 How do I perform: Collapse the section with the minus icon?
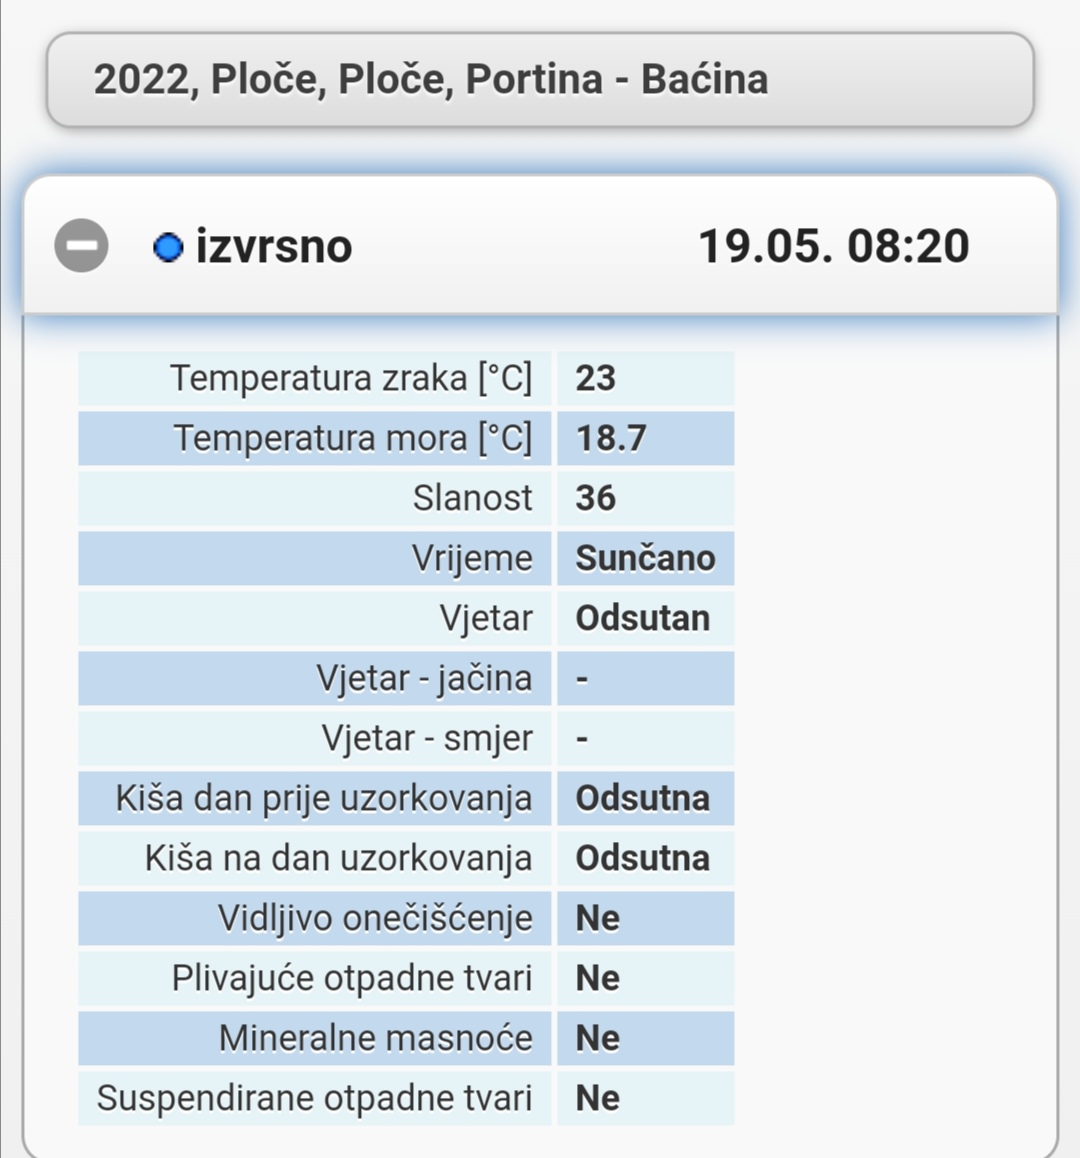[81, 246]
